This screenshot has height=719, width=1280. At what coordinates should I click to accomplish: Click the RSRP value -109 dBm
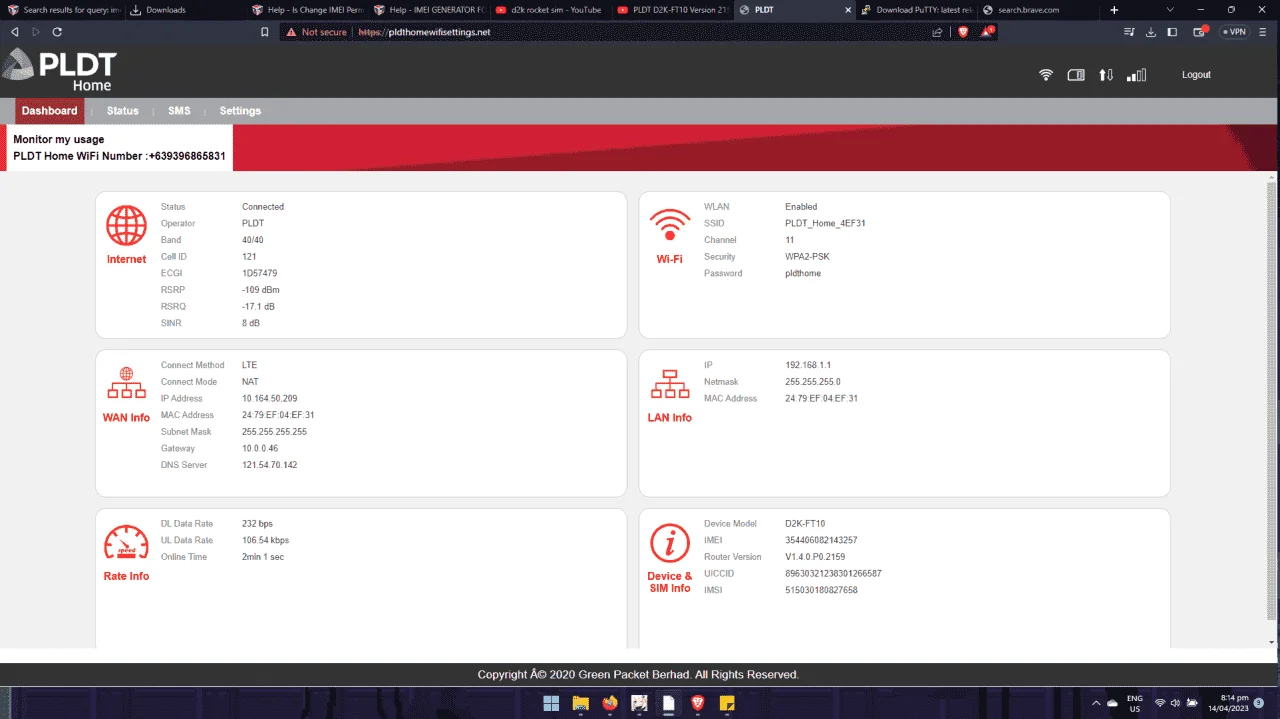point(263,290)
